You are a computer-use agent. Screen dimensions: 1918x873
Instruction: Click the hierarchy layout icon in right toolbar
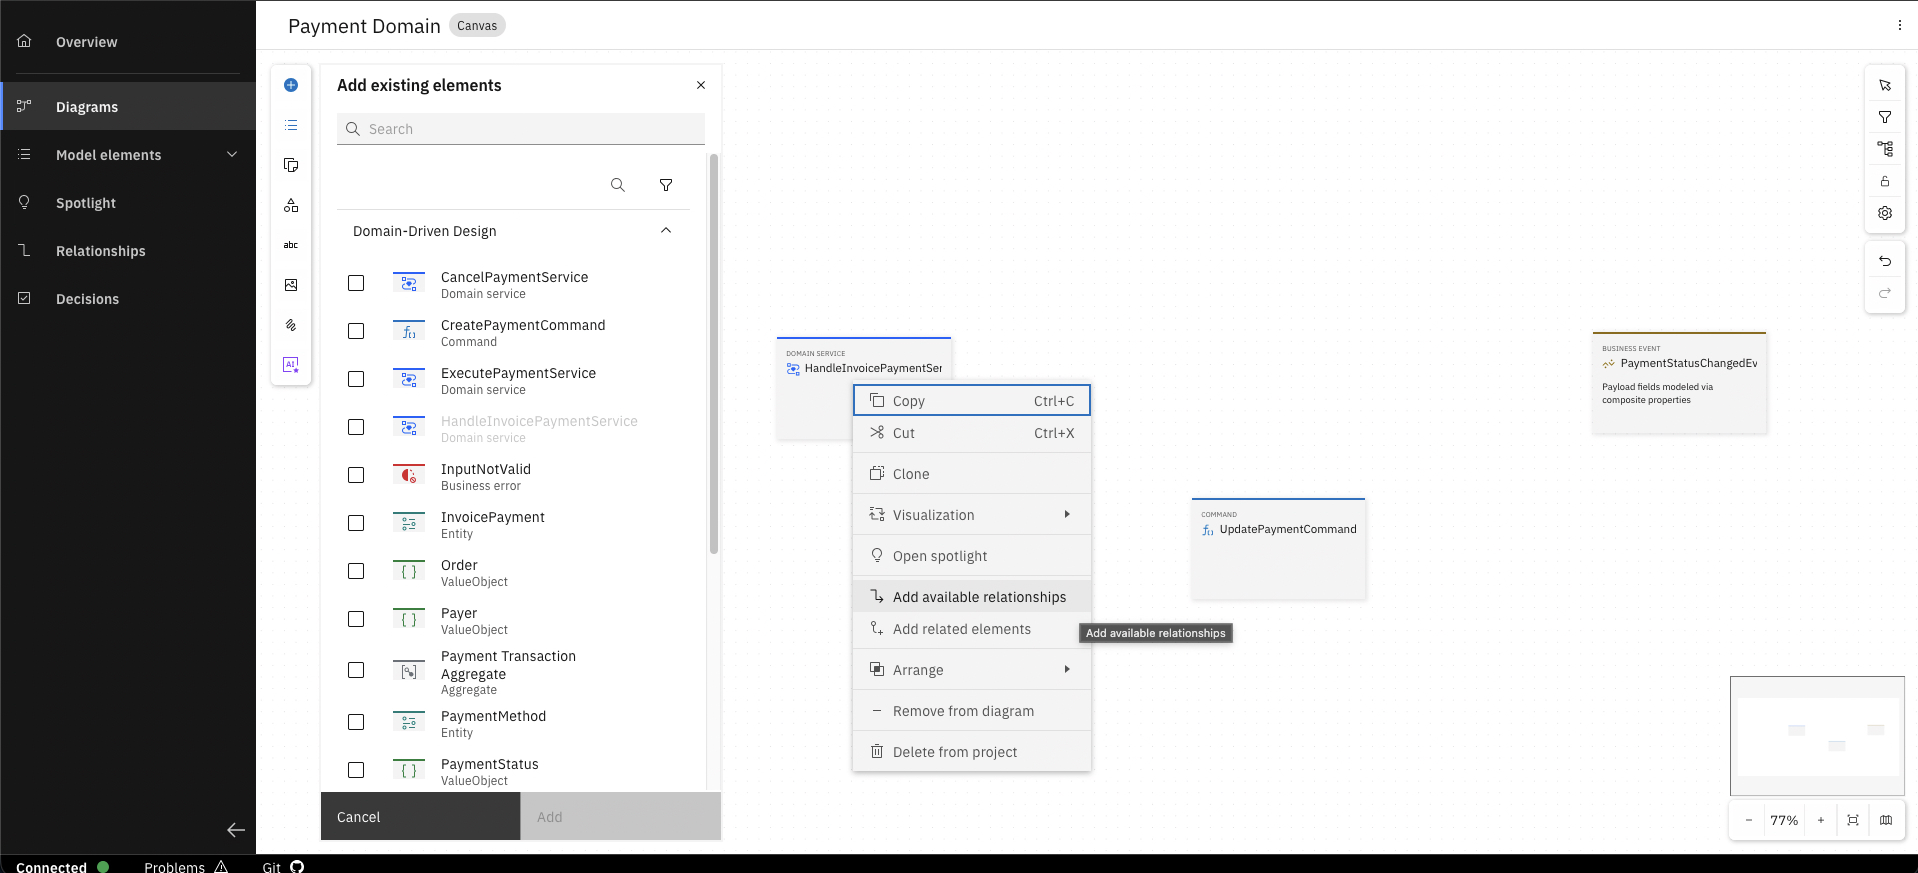click(x=1885, y=149)
